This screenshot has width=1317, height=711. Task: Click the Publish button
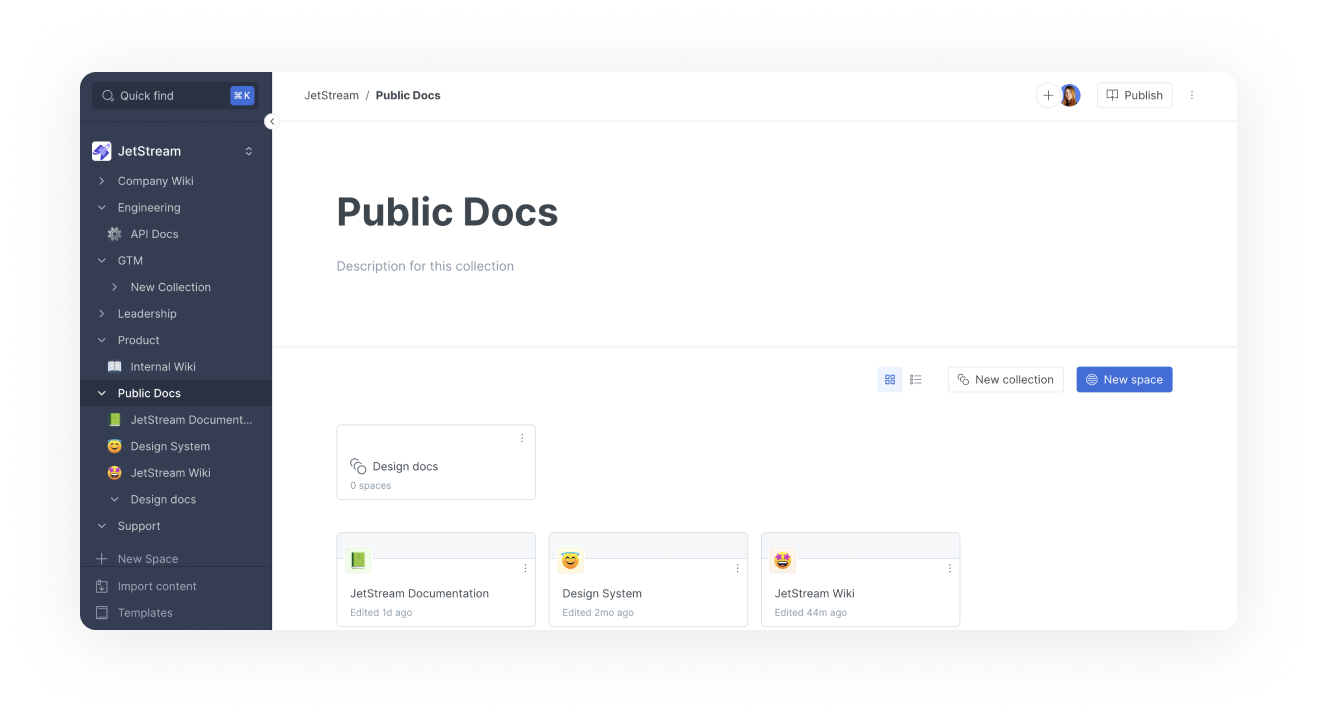(1134, 96)
